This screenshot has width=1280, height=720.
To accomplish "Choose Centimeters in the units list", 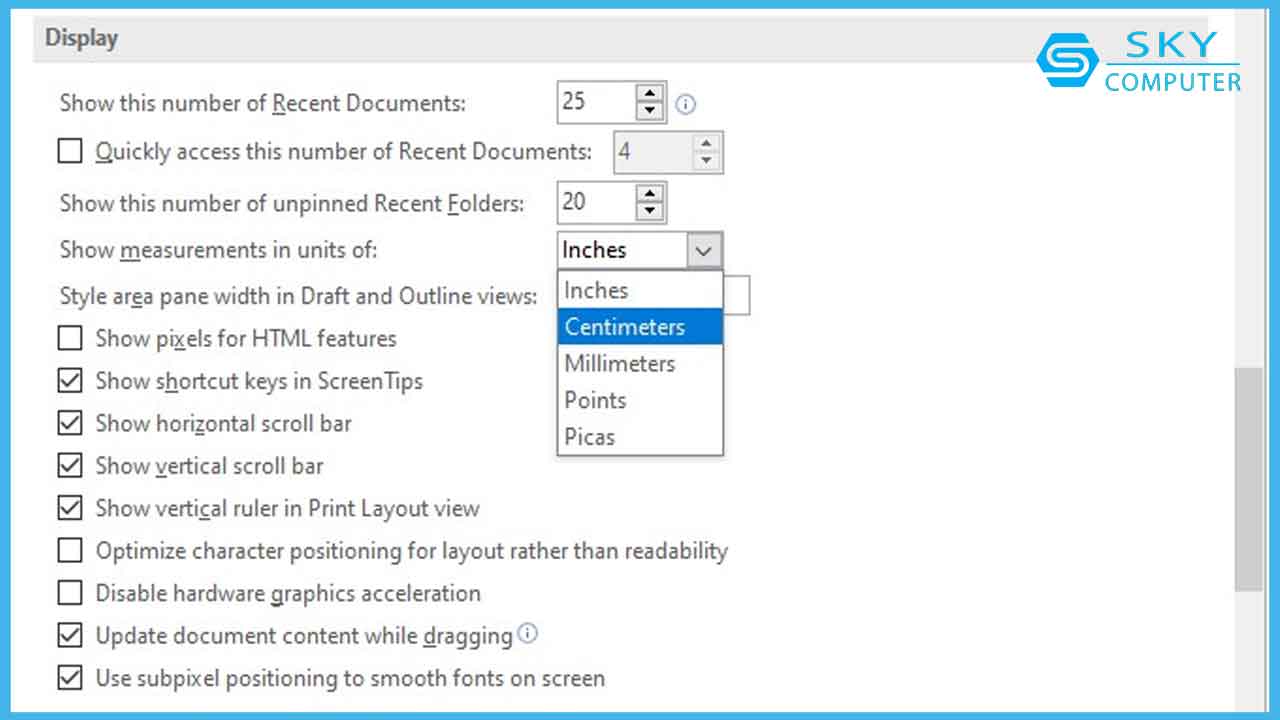I will (x=640, y=327).
